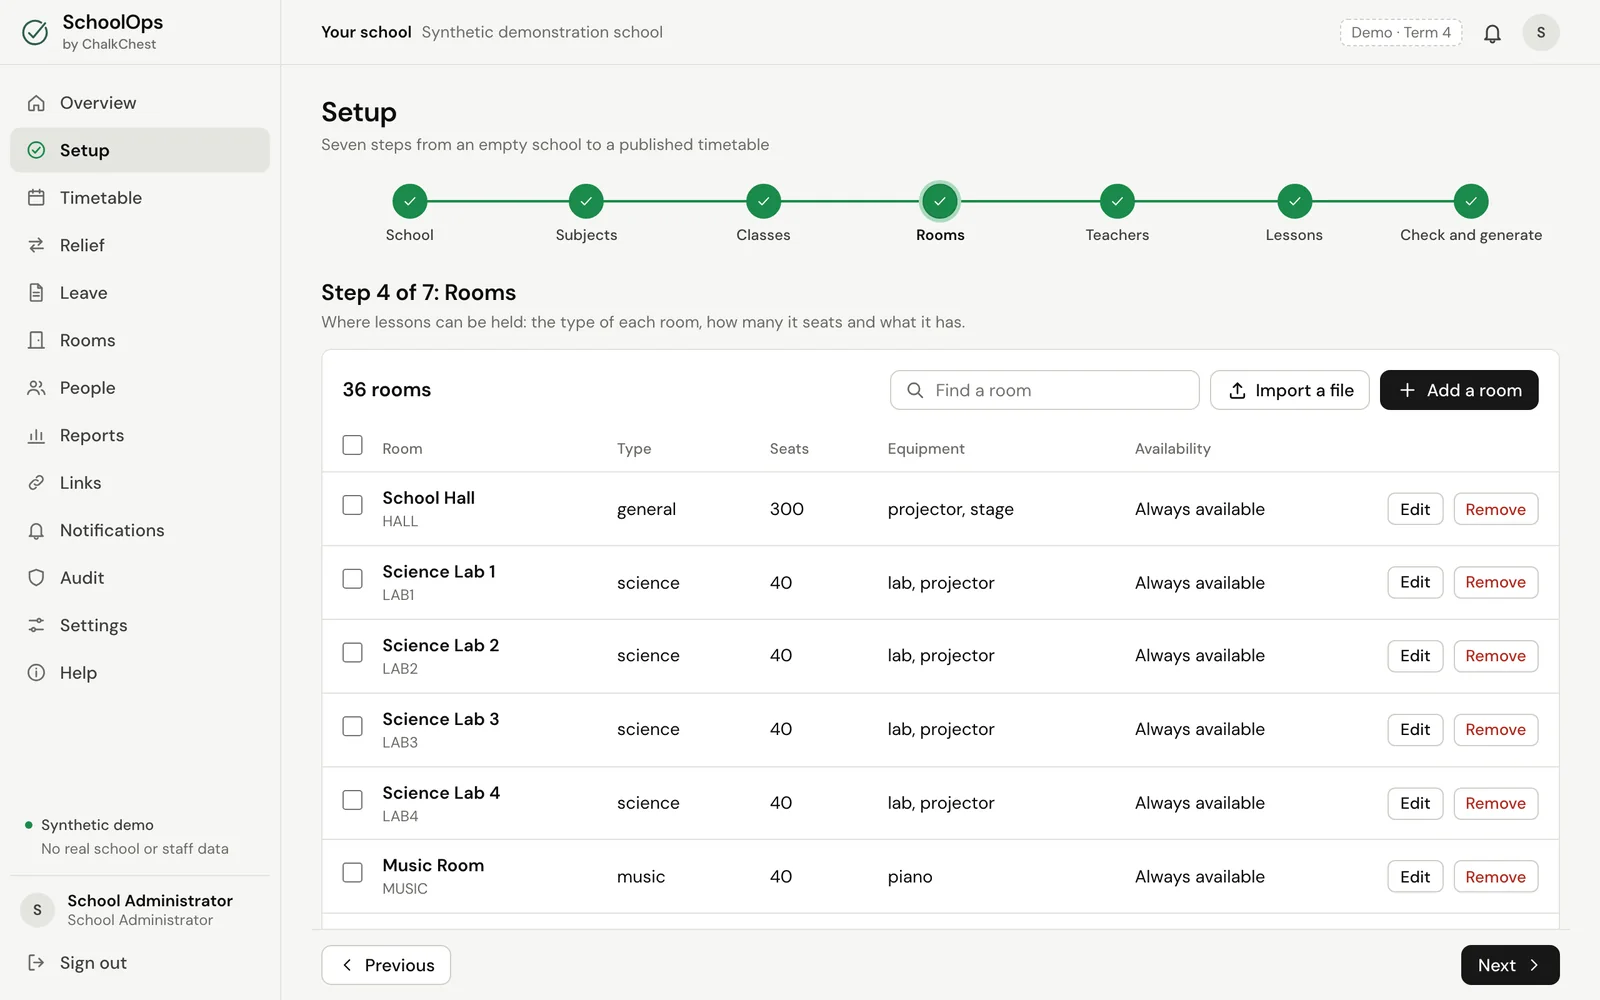Viewport: 1600px width, 1000px height.
Task: Go to Check and generate step circle
Action: coord(1471,201)
